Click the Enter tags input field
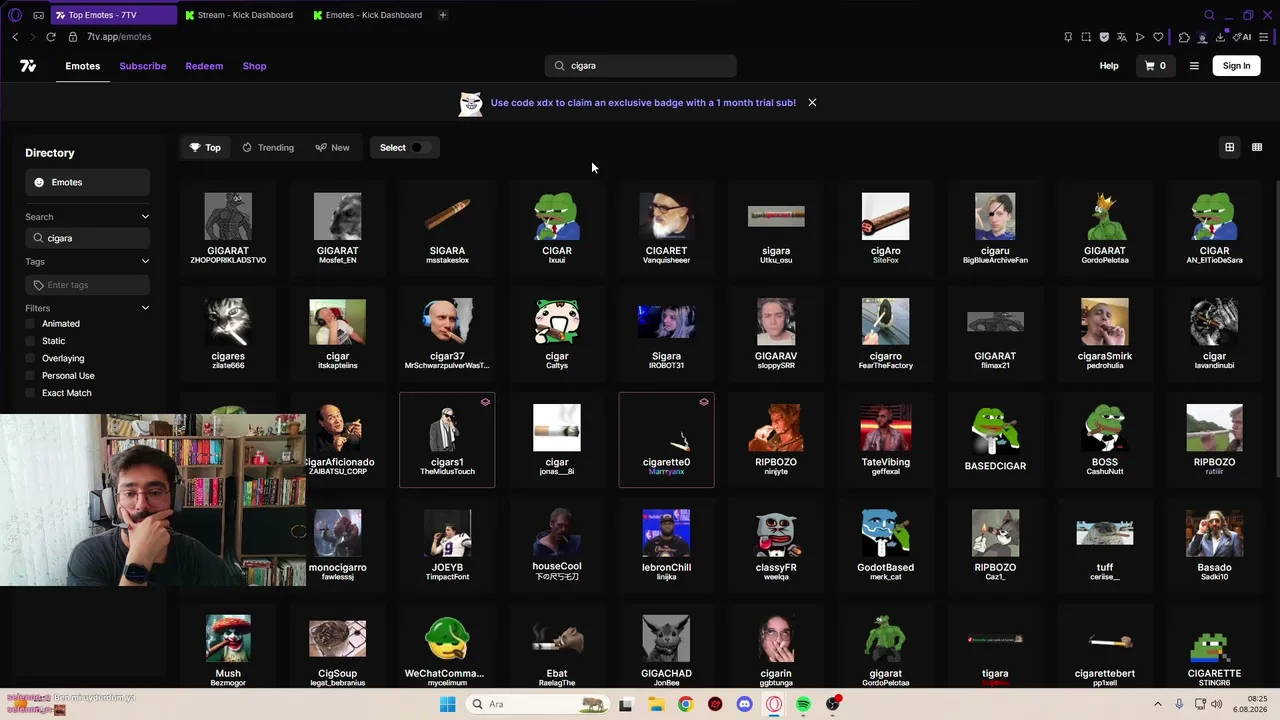 click(x=88, y=285)
